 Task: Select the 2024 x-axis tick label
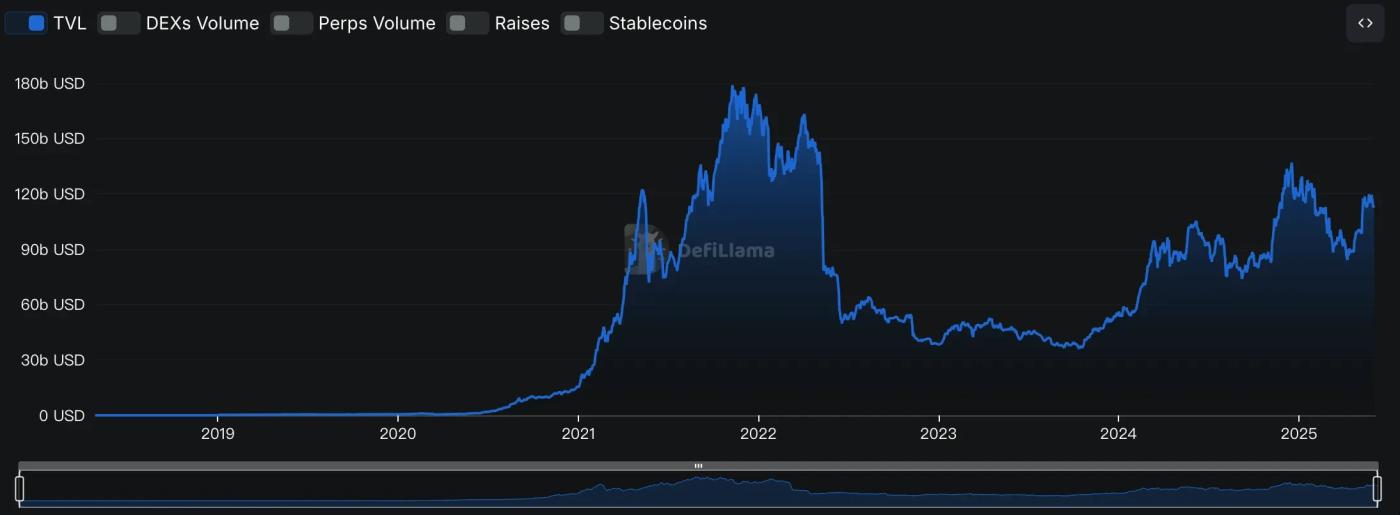click(1118, 434)
